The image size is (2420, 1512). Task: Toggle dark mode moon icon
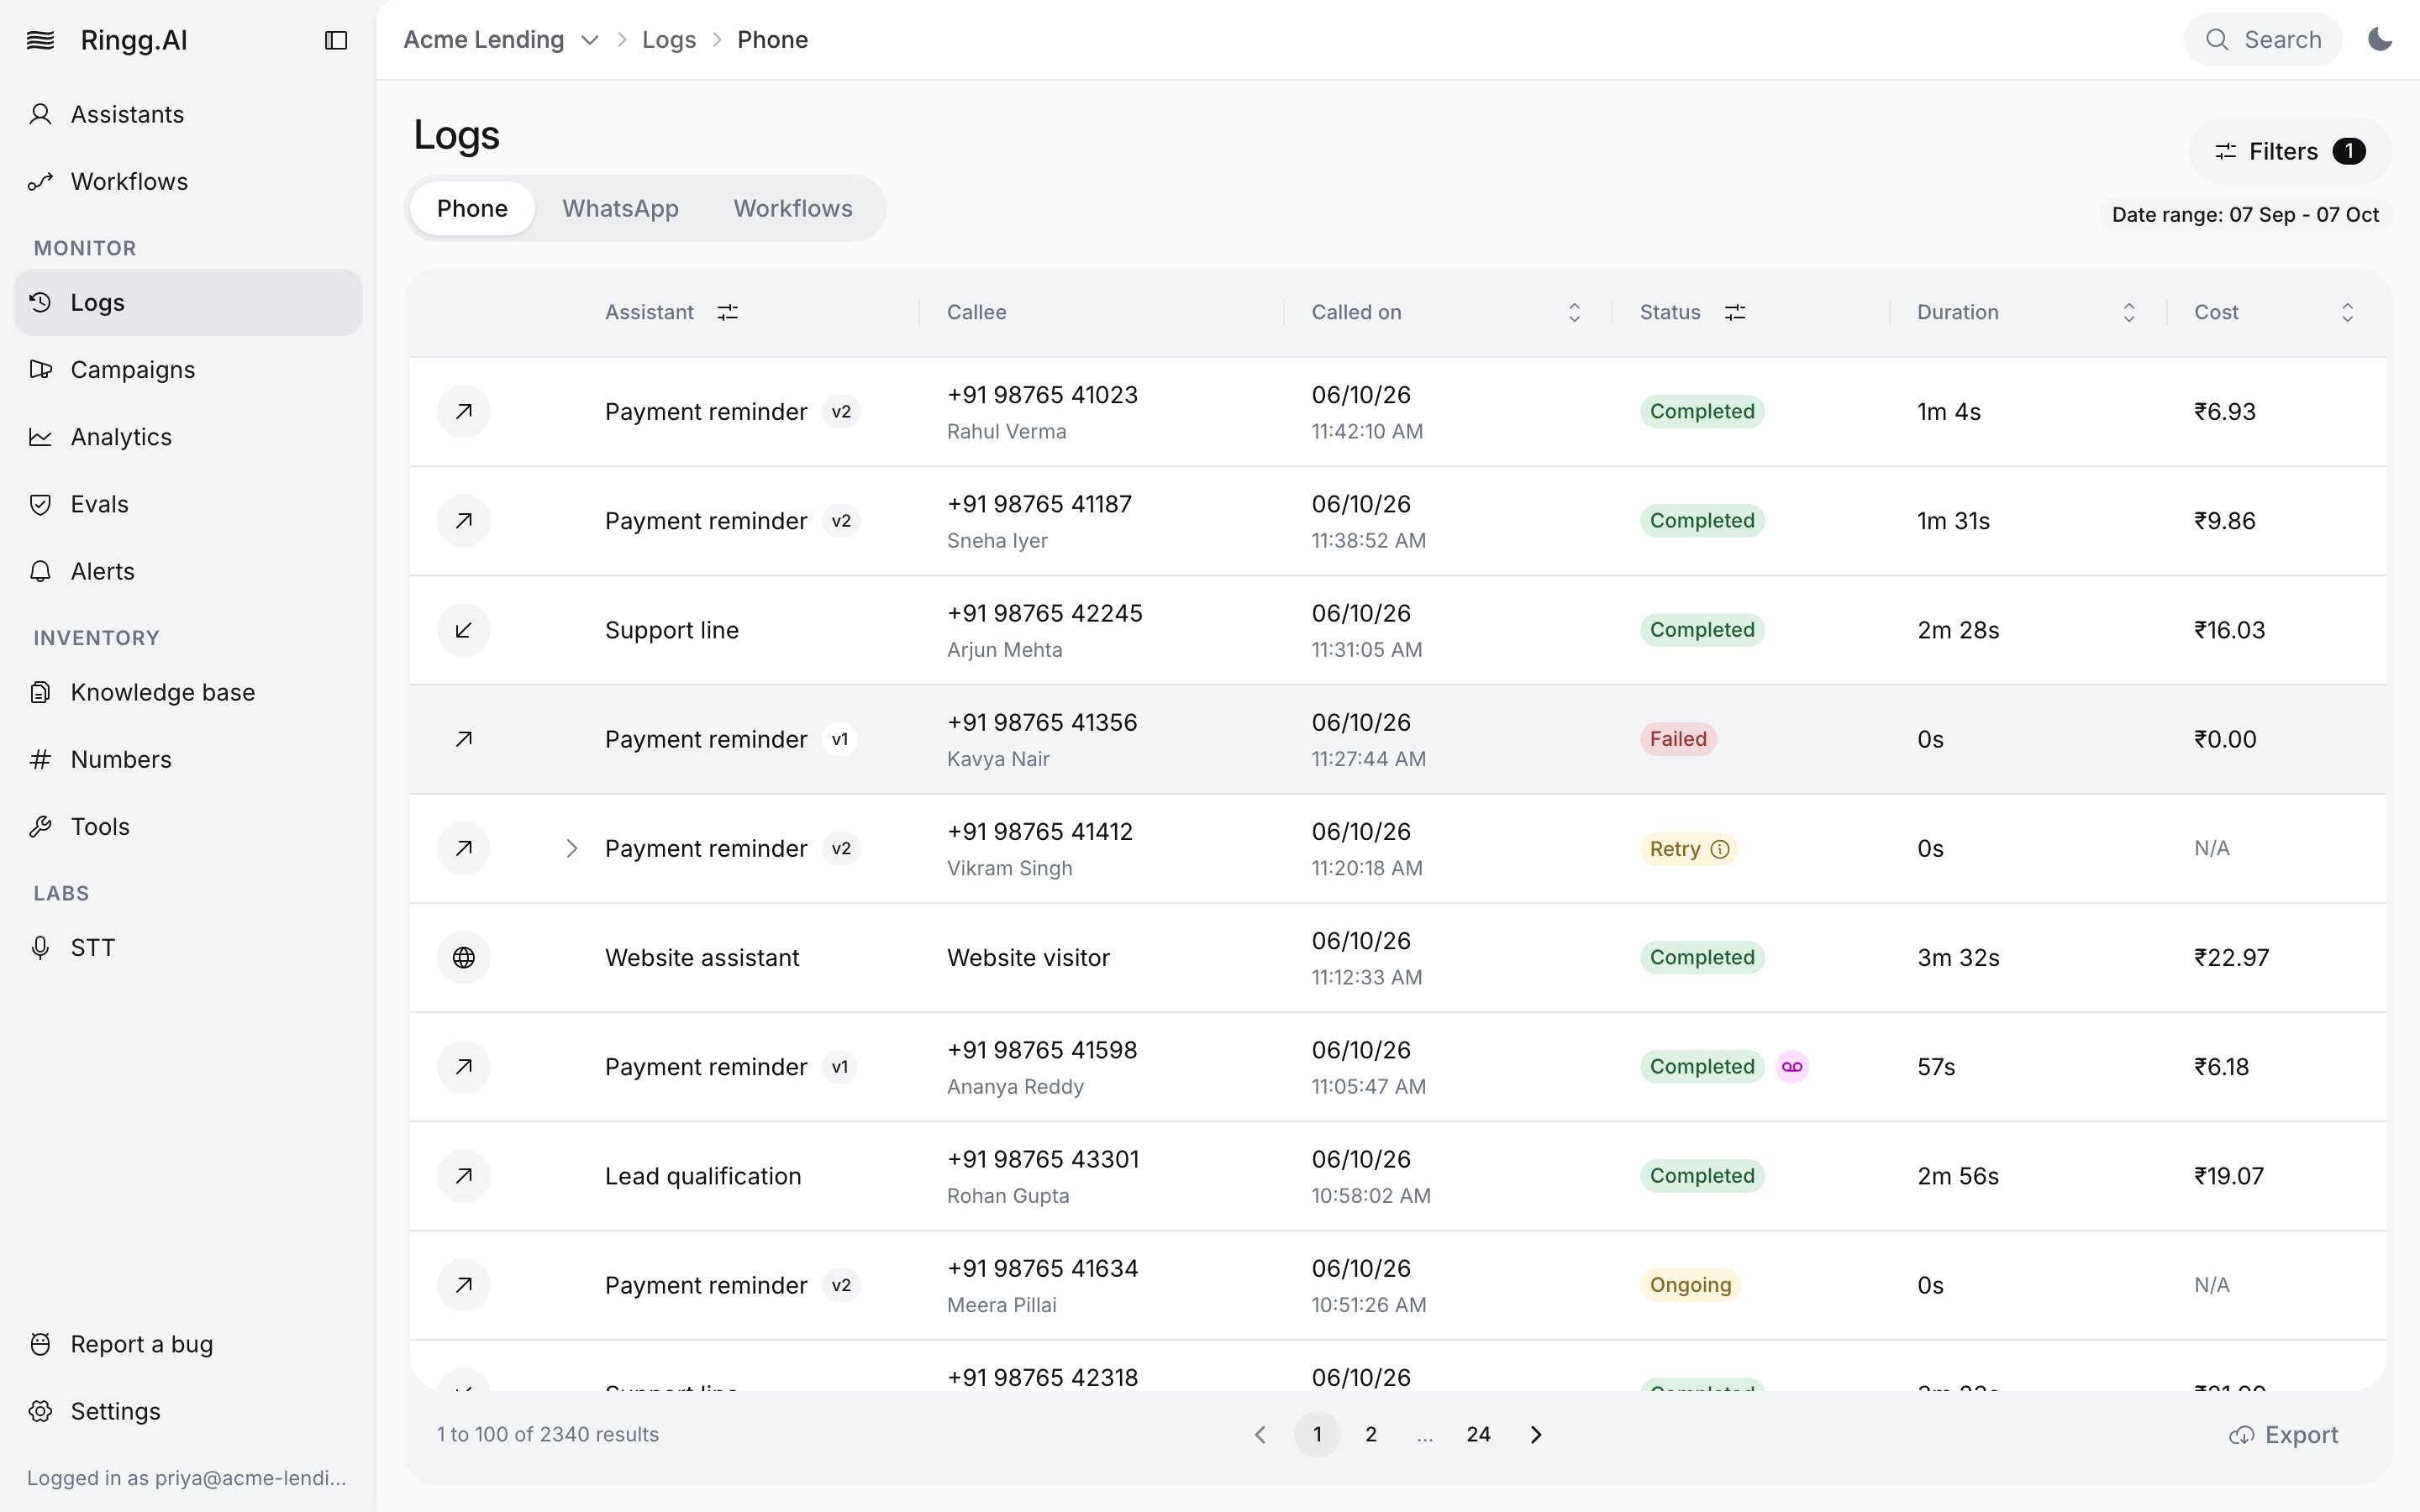click(2380, 40)
